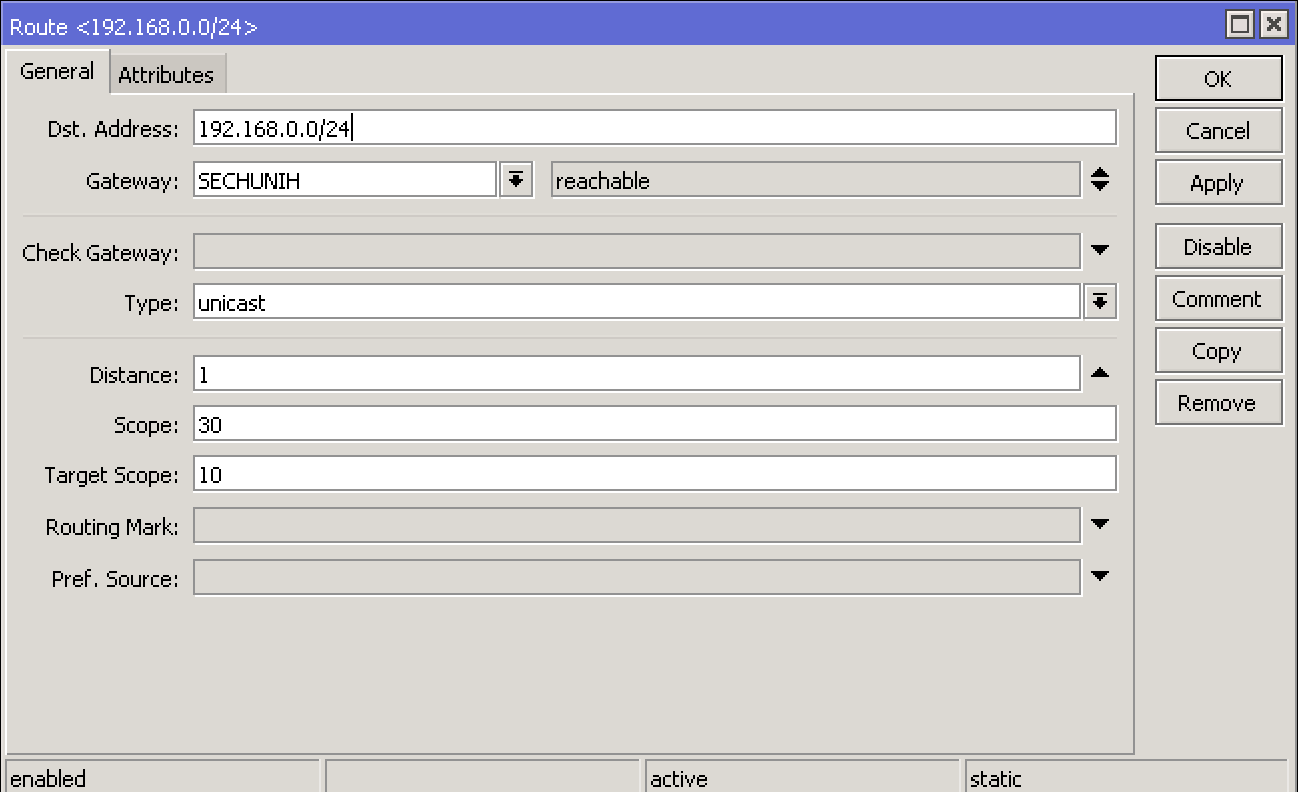Edit the Scope value 30
Screen dimensions: 1298x792
(x=655, y=424)
